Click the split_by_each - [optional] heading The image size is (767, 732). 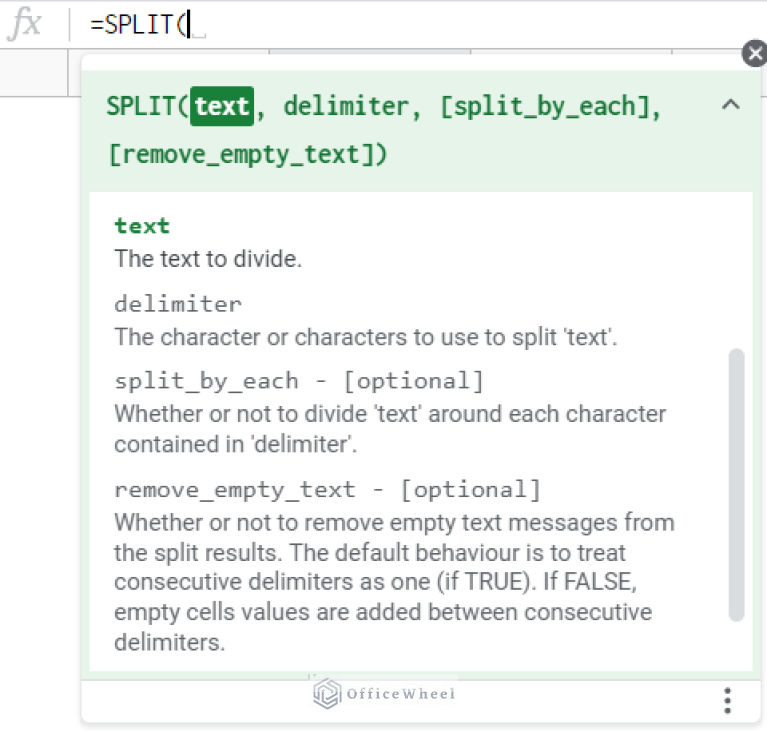click(x=299, y=381)
